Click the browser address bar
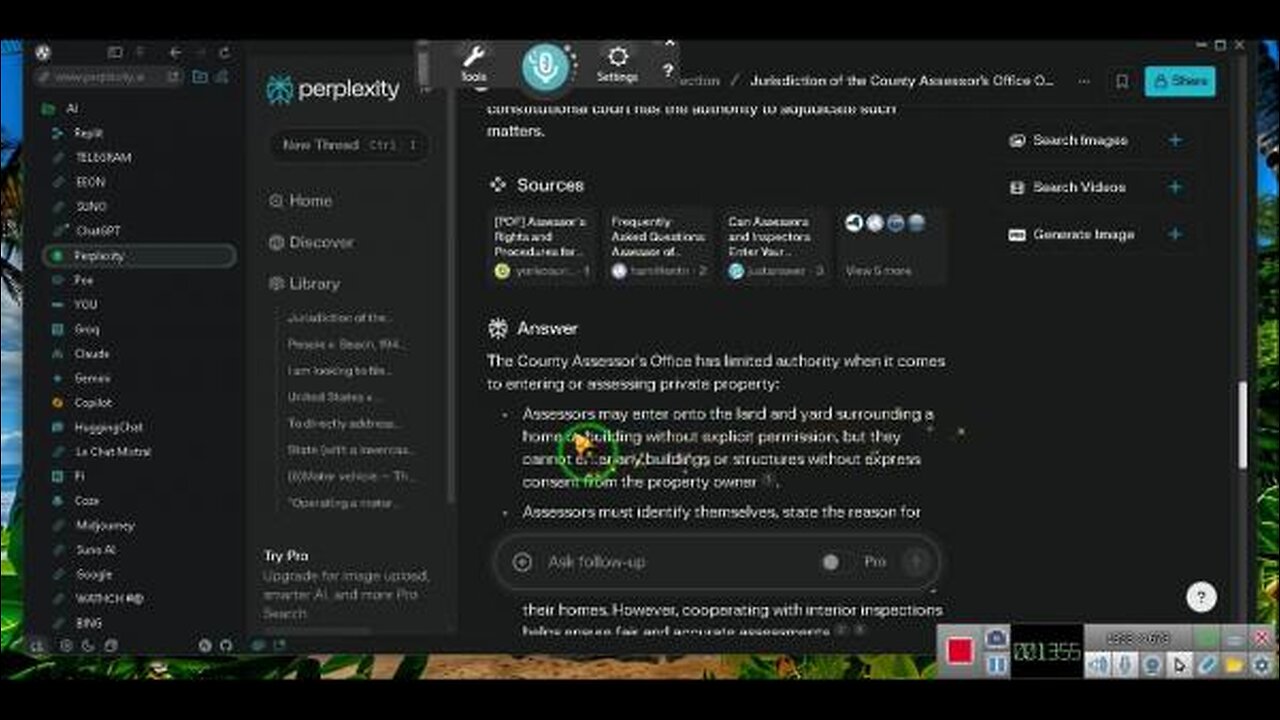1280x720 pixels. 110,77
